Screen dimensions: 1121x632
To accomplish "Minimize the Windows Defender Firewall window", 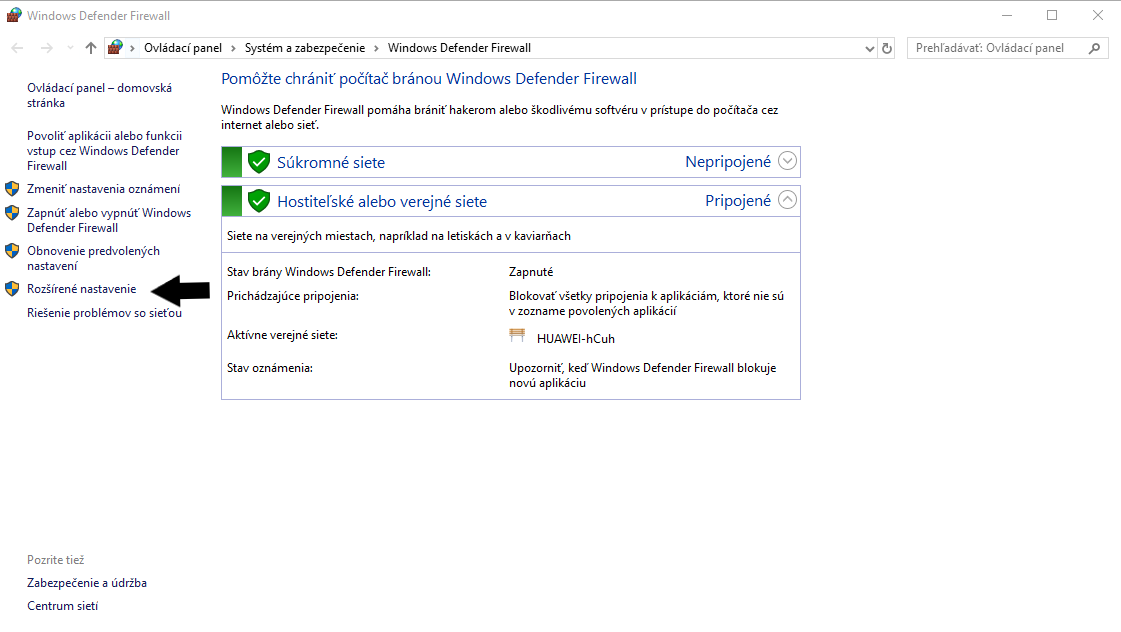I will point(1007,15).
